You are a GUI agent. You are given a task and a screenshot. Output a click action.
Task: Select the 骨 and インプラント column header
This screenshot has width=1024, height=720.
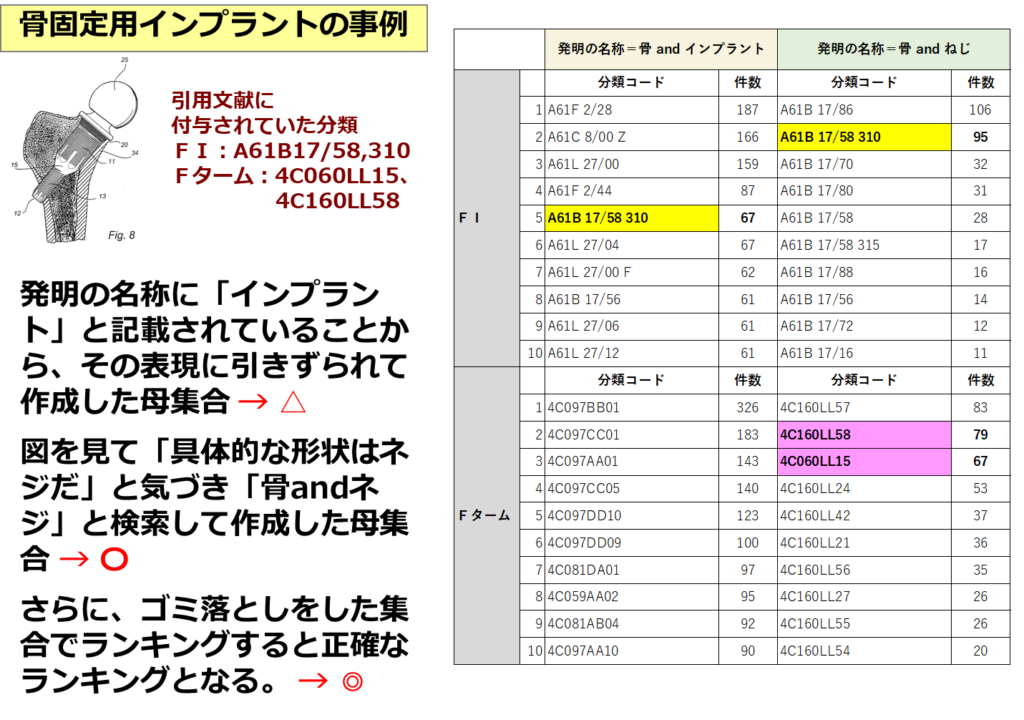click(x=661, y=49)
